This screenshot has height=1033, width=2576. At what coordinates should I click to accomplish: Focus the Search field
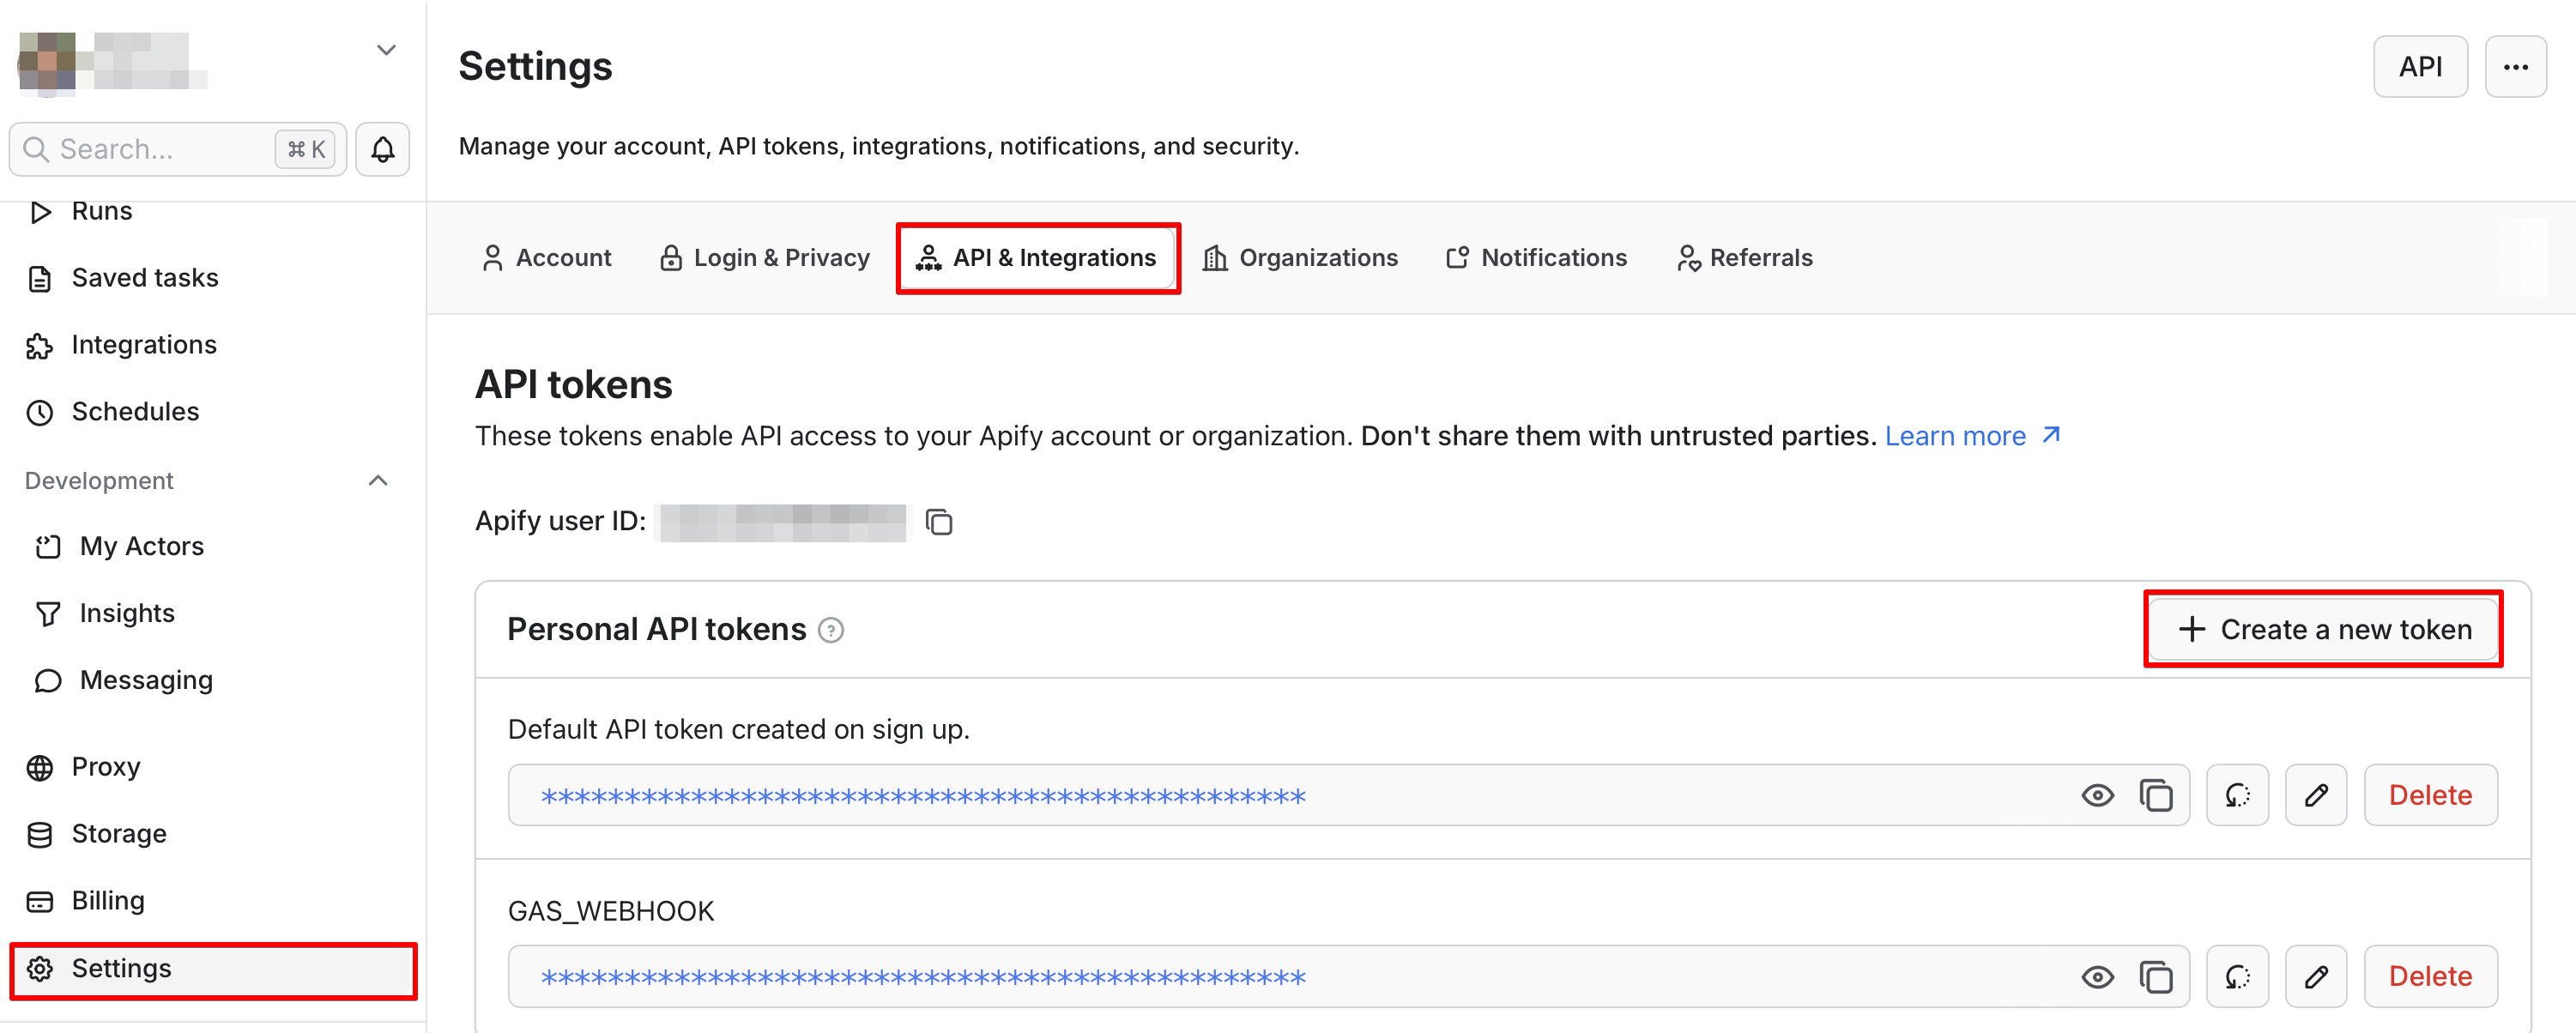click(x=177, y=150)
